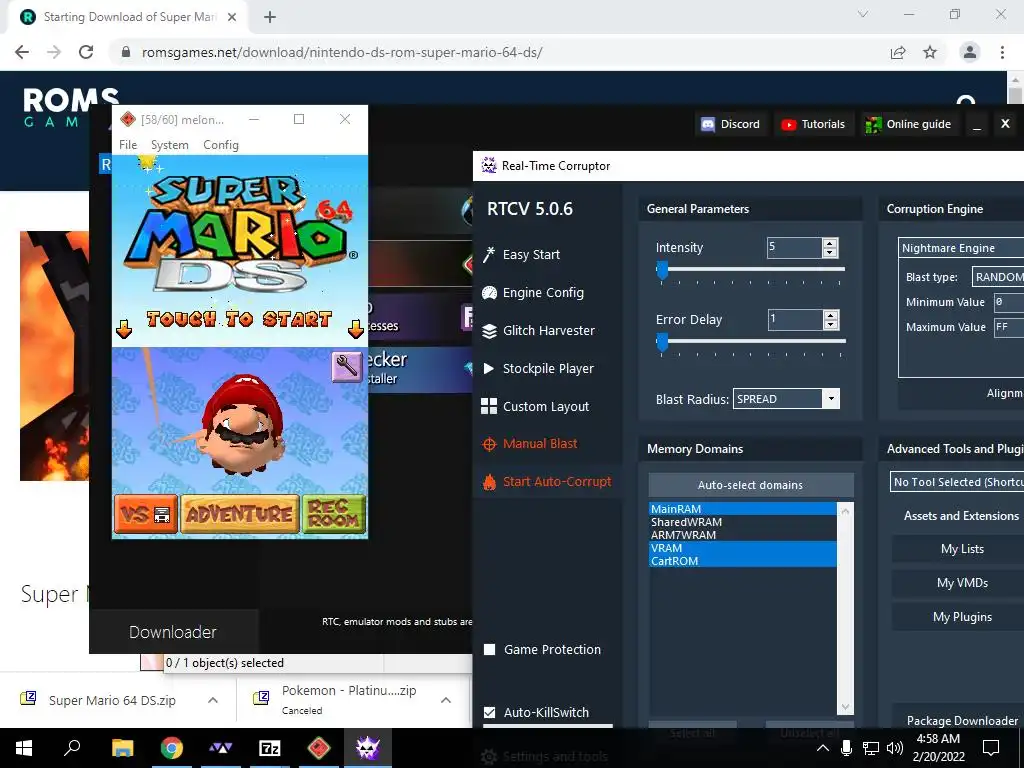1024x768 pixels.
Task: Open Windows Start menu
Action: (24, 748)
